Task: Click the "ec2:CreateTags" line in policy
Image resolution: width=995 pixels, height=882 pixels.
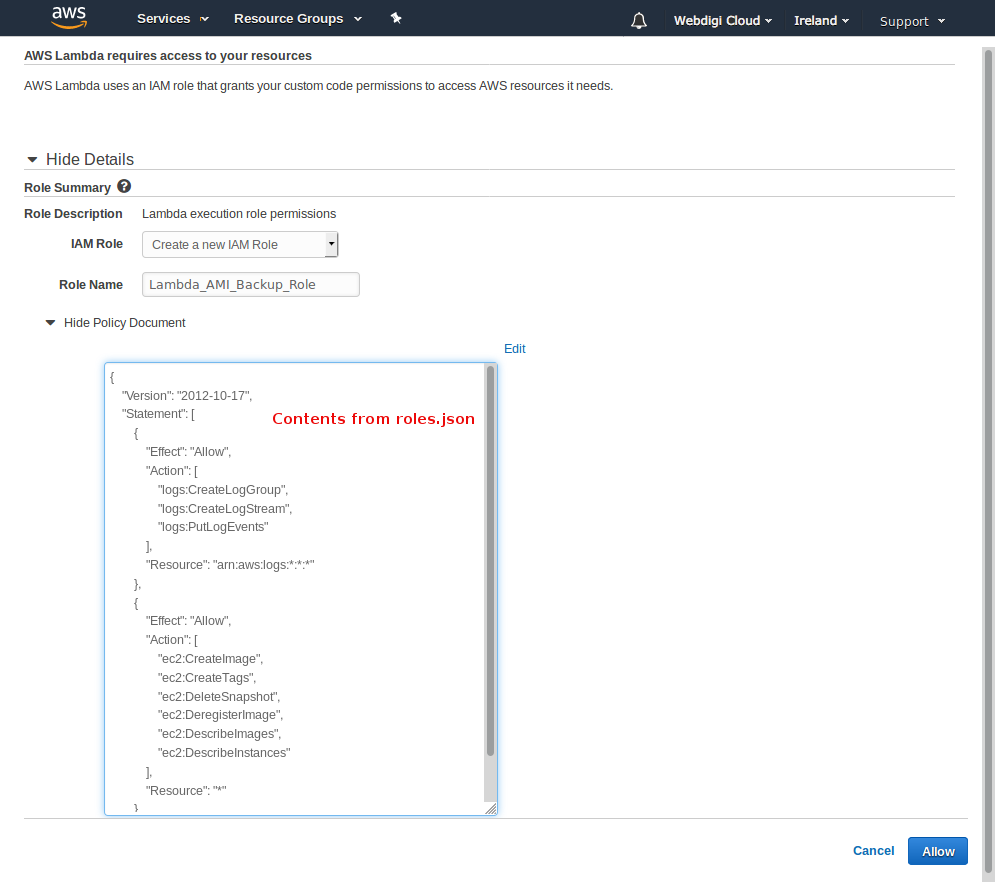Action: (x=207, y=678)
